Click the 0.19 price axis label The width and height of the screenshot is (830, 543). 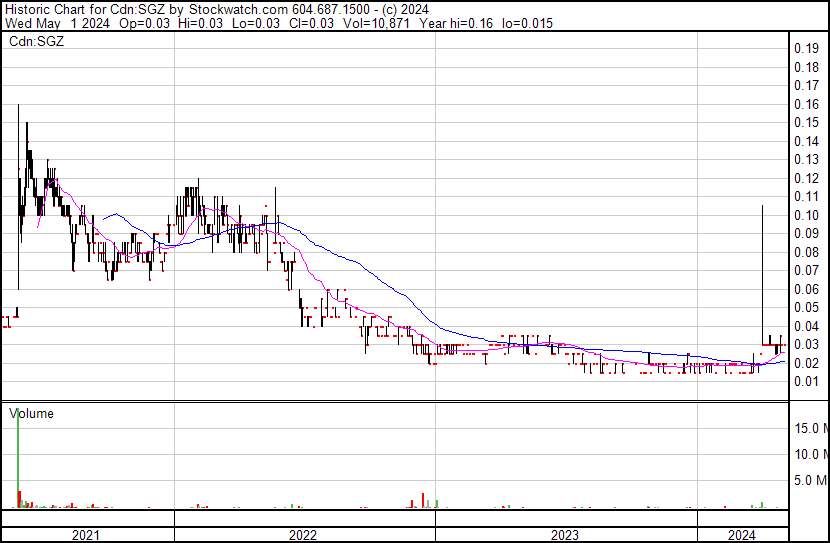point(806,49)
